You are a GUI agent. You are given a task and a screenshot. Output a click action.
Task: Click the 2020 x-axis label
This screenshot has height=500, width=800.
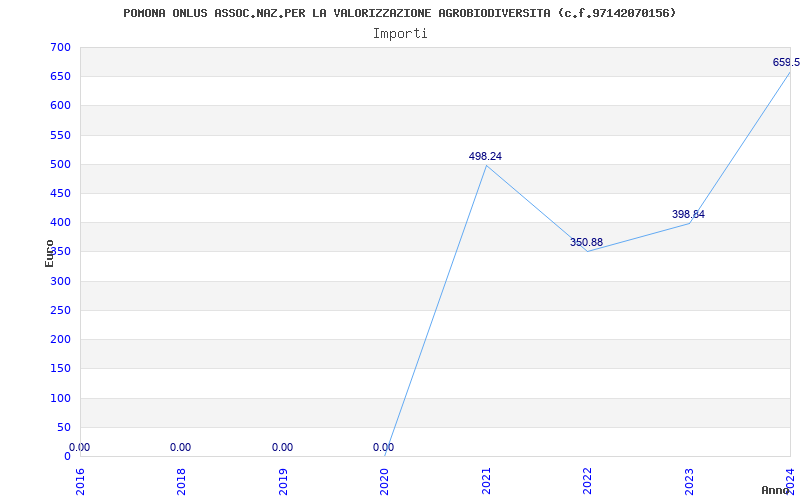pyautogui.click(x=385, y=482)
